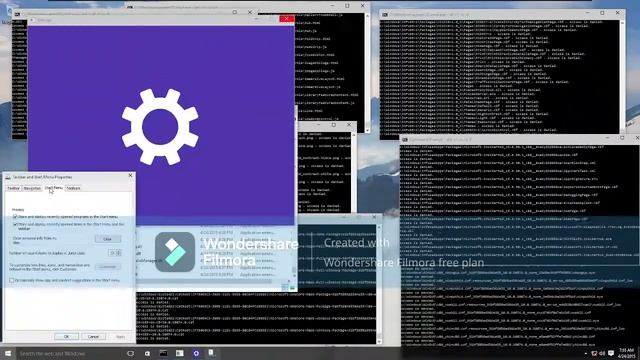Viewport: 640px width, 360px height.
Task: Click the Task View taskbar icon
Action: pyautogui.click(x=130, y=353)
